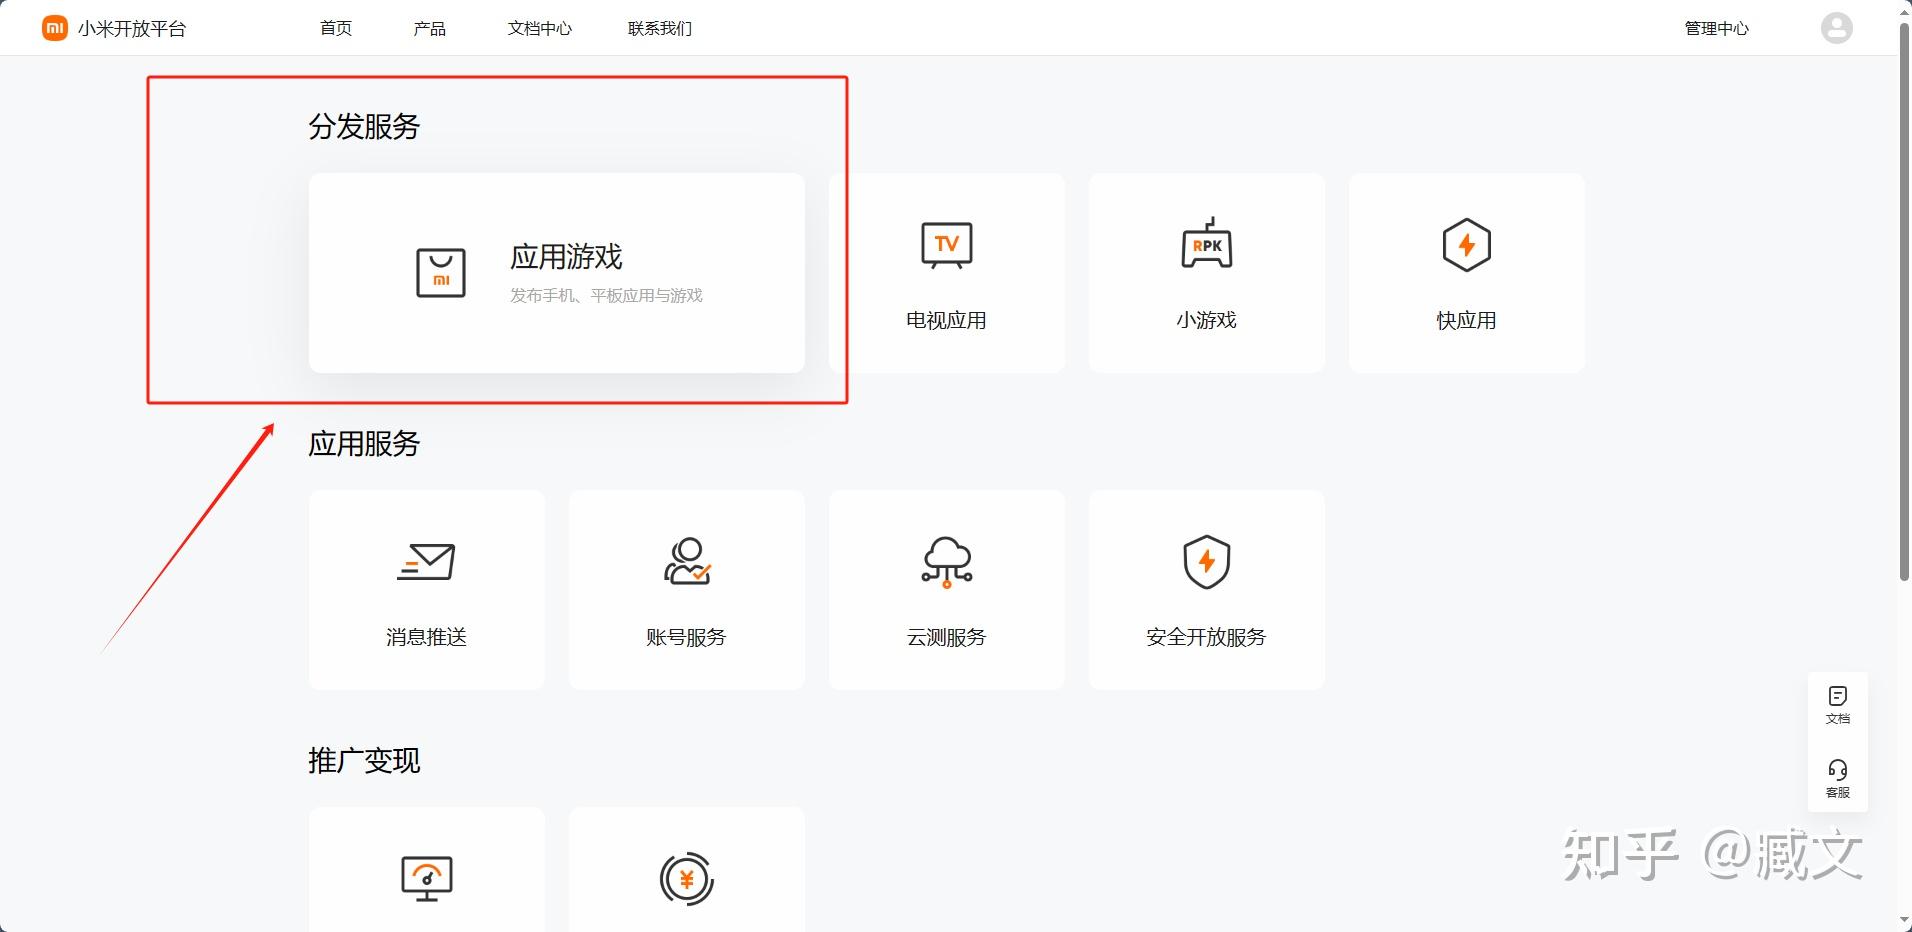The height and width of the screenshot is (932, 1912).
Task: Click the 快应用 lightning hexagon icon
Action: [x=1465, y=245]
